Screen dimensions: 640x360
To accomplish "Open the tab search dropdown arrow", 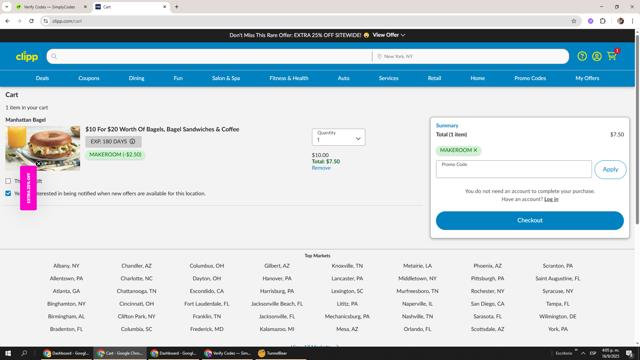I will coord(7,7).
